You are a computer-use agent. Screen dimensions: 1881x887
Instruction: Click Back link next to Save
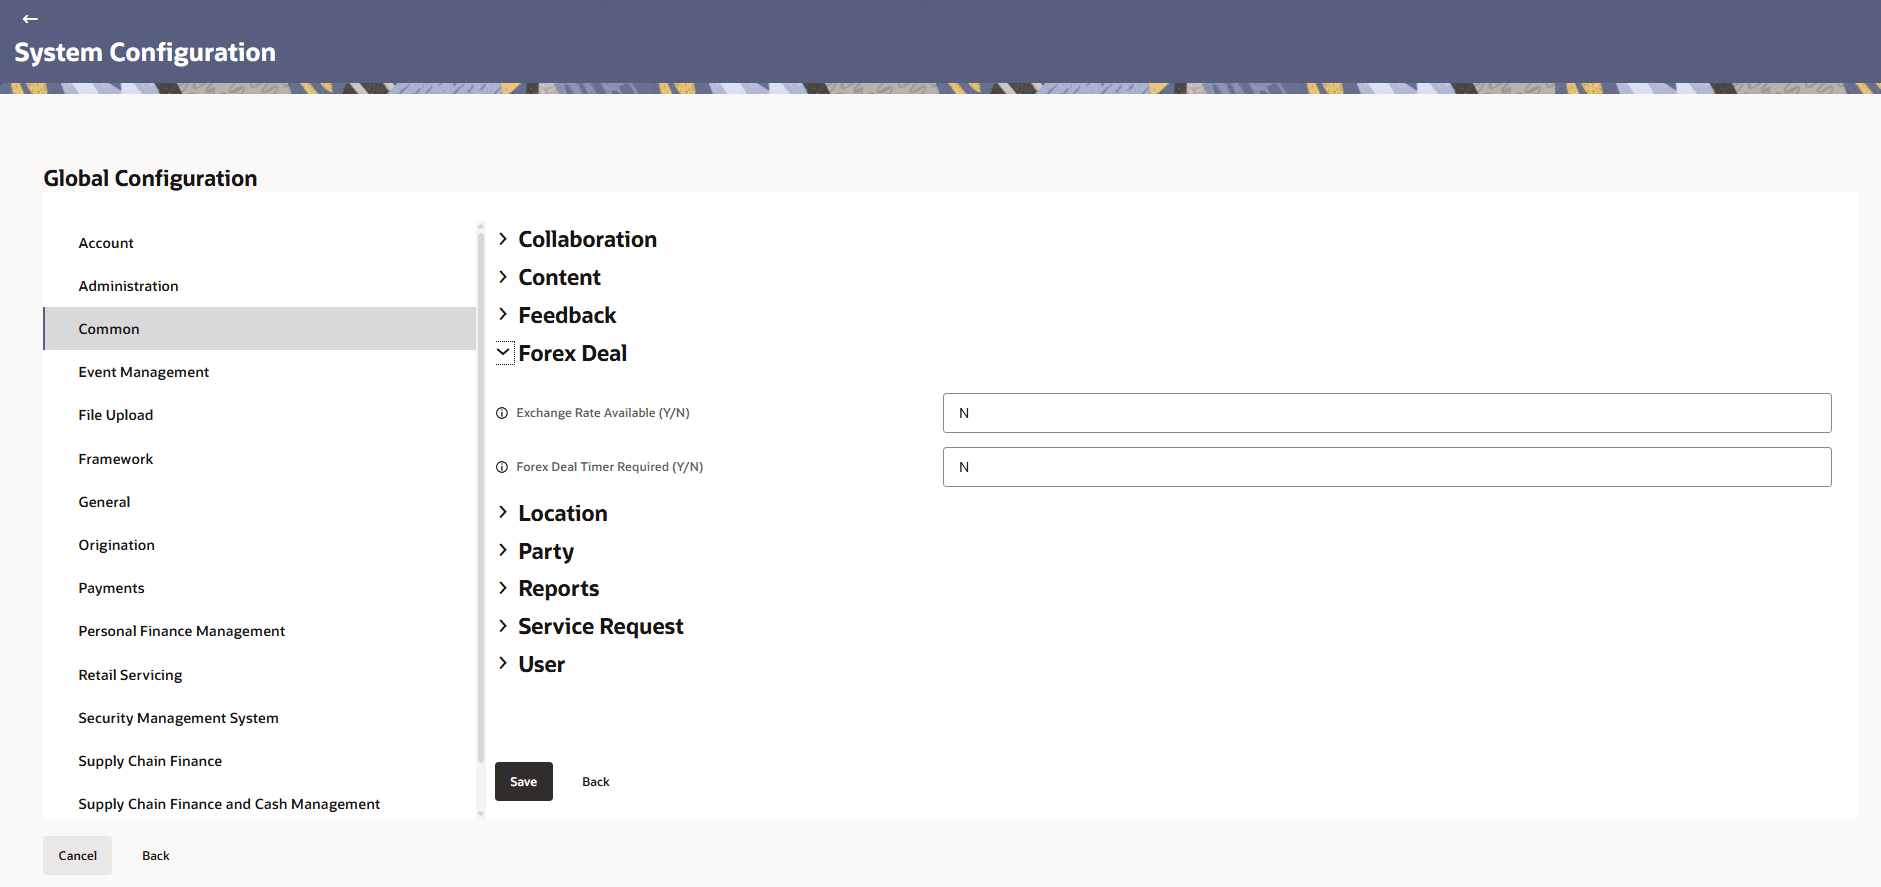595,782
